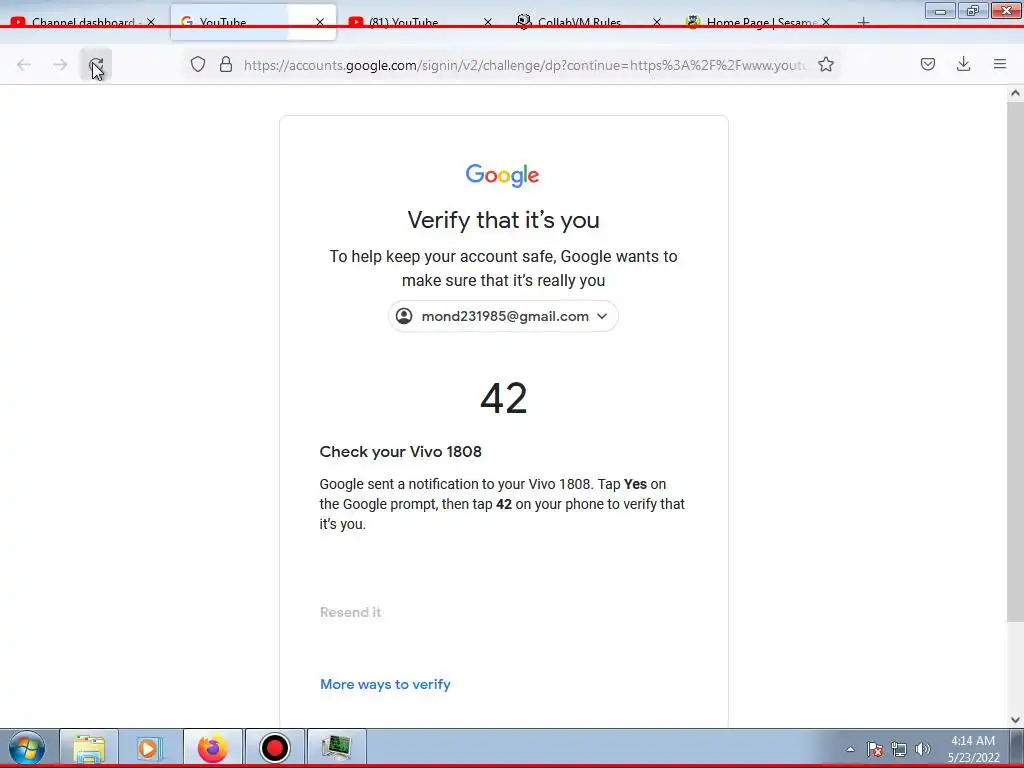Select the verification number 42
Viewport: 1024px width, 768px height.
tap(504, 398)
